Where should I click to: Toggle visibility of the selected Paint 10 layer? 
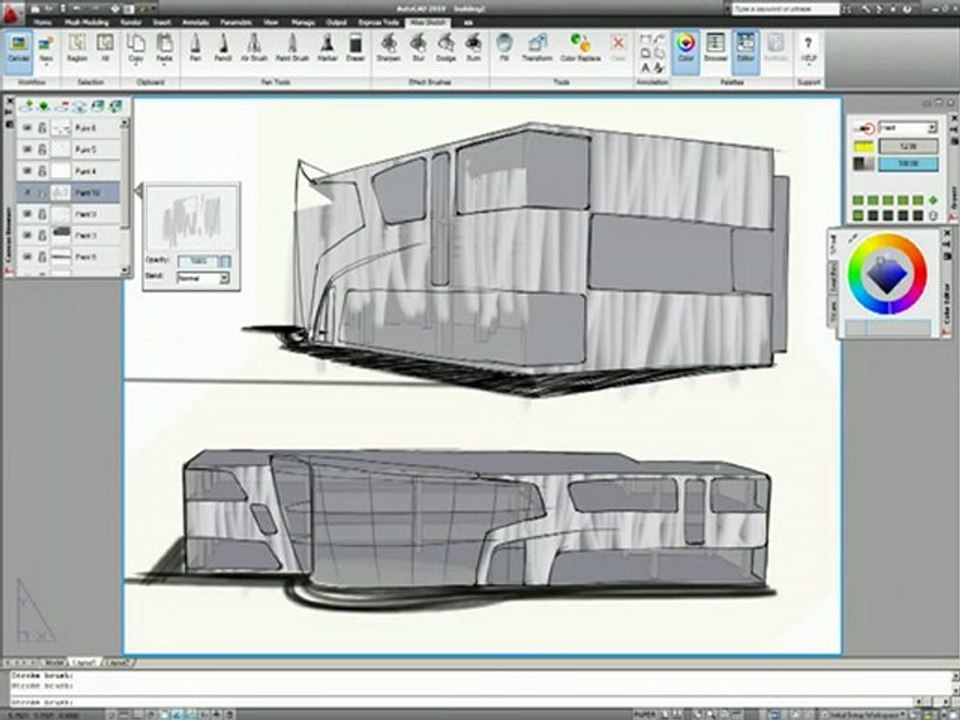(x=27, y=192)
